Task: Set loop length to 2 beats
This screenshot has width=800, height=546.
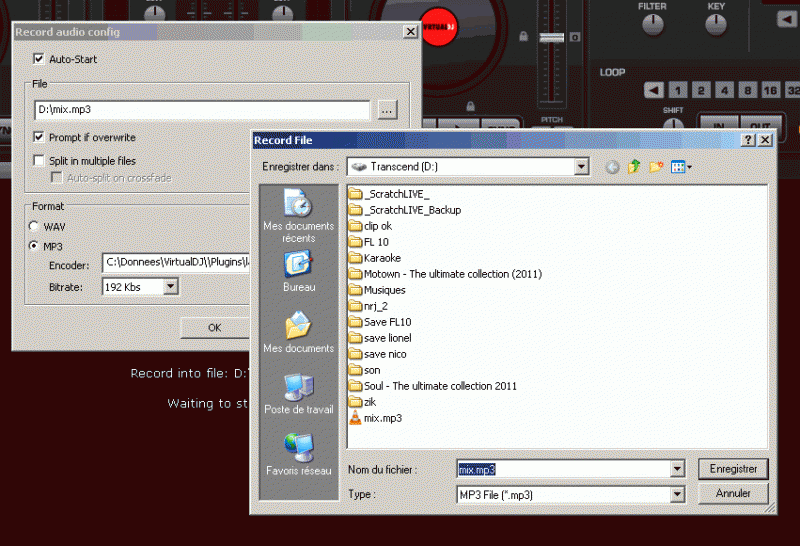Action: point(701,90)
